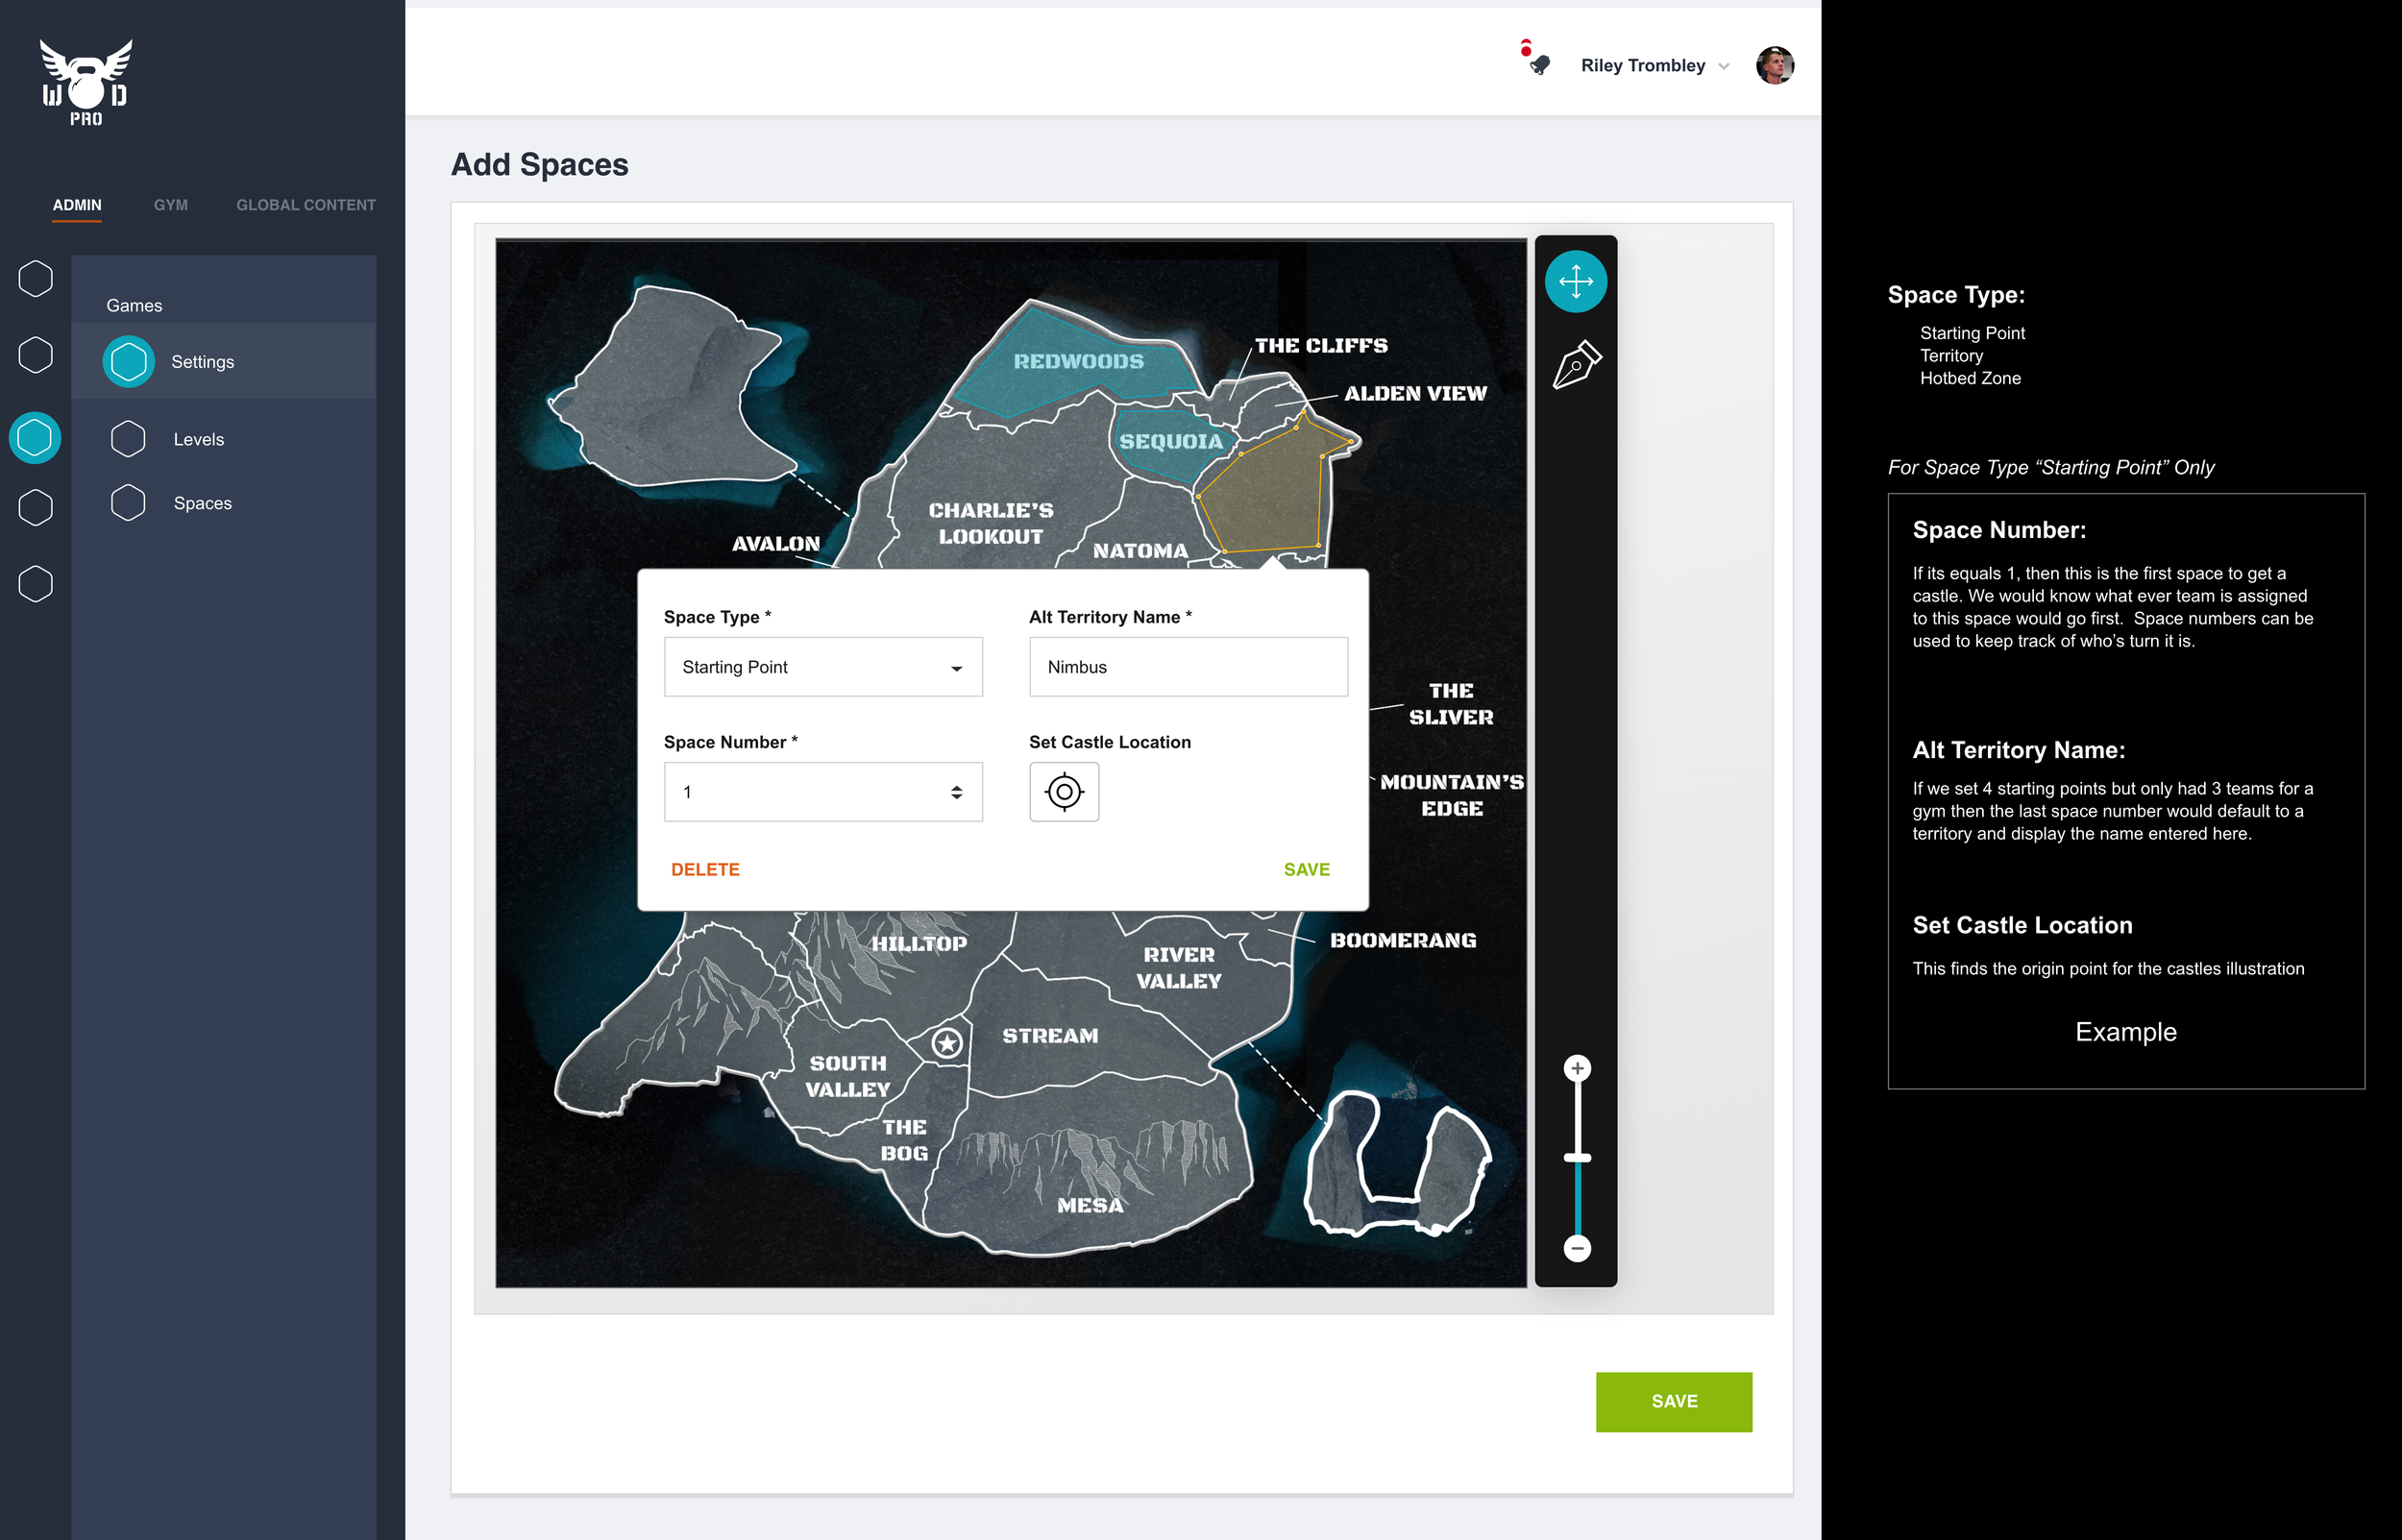Image resolution: width=2402 pixels, height=1540 pixels.
Task: Click Riley Trombley's profile avatar
Action: (1774, 66)
